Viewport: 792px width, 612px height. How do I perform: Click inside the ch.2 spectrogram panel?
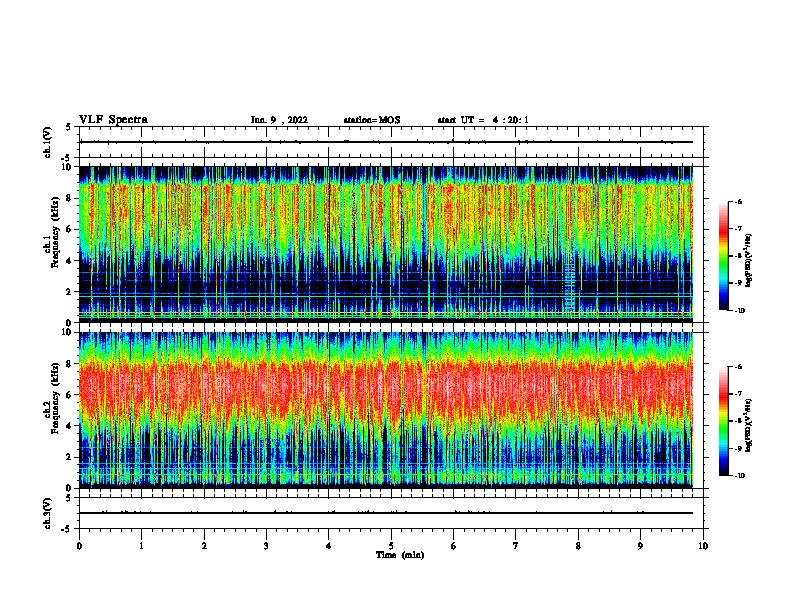(x=386, y=410)
